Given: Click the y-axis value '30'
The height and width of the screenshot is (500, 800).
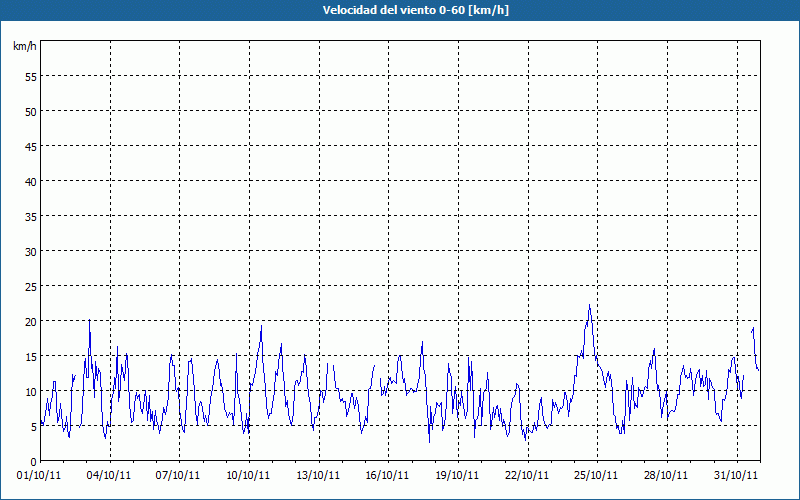Looking at the screenshot, I should pyautogui.click(x=31, y=252).
